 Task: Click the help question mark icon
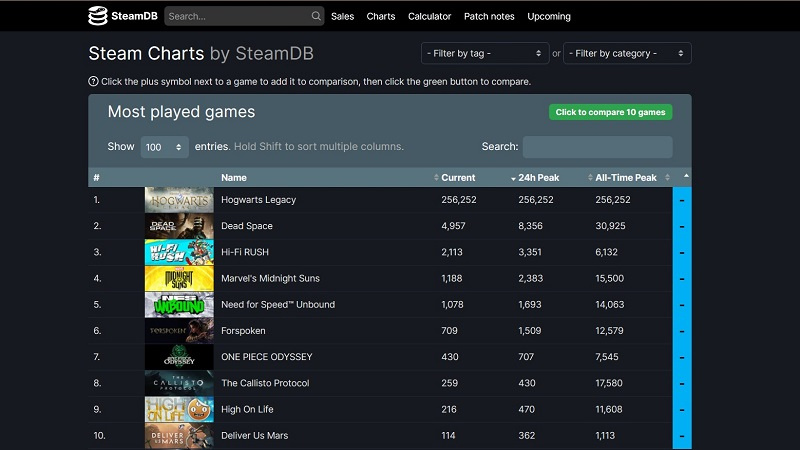(93, 81)
